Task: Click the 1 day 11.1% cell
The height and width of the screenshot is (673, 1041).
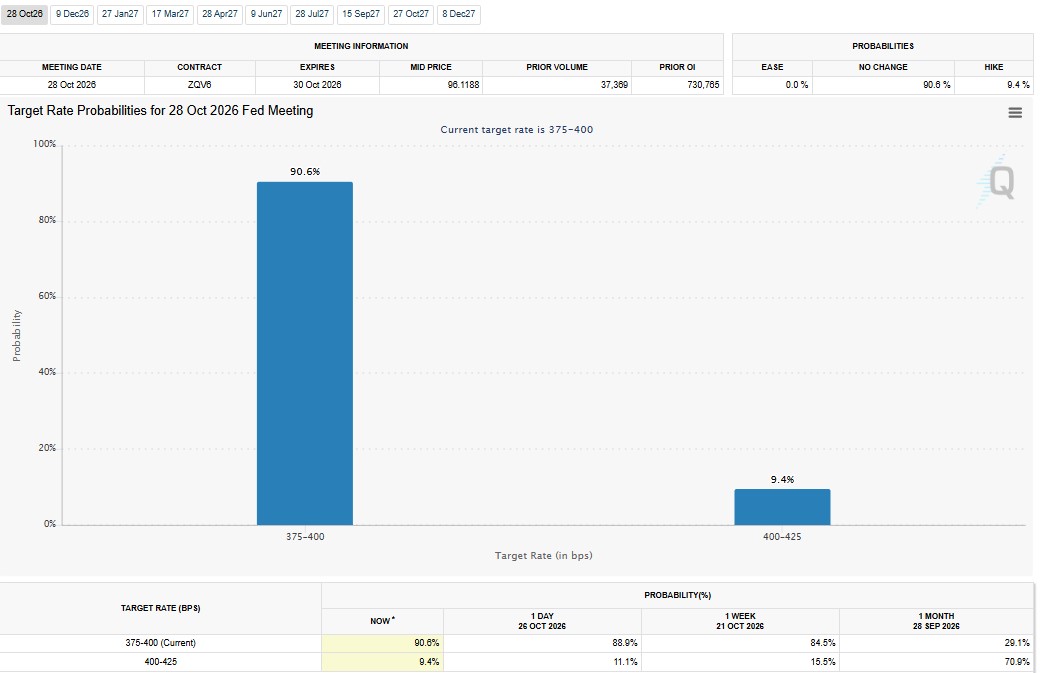Action: (x=542, y=662)
